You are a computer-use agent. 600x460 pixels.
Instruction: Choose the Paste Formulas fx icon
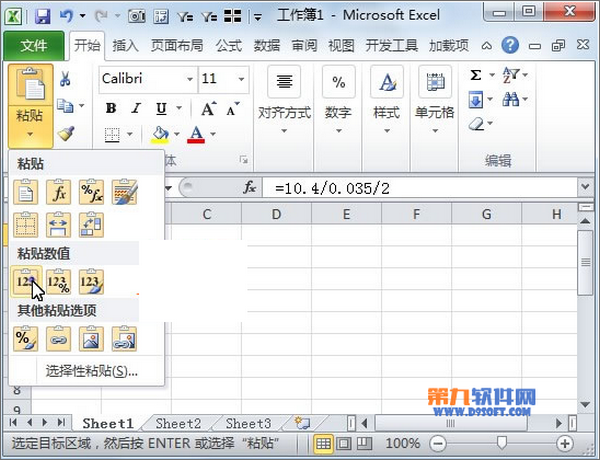tap(59, 192)
